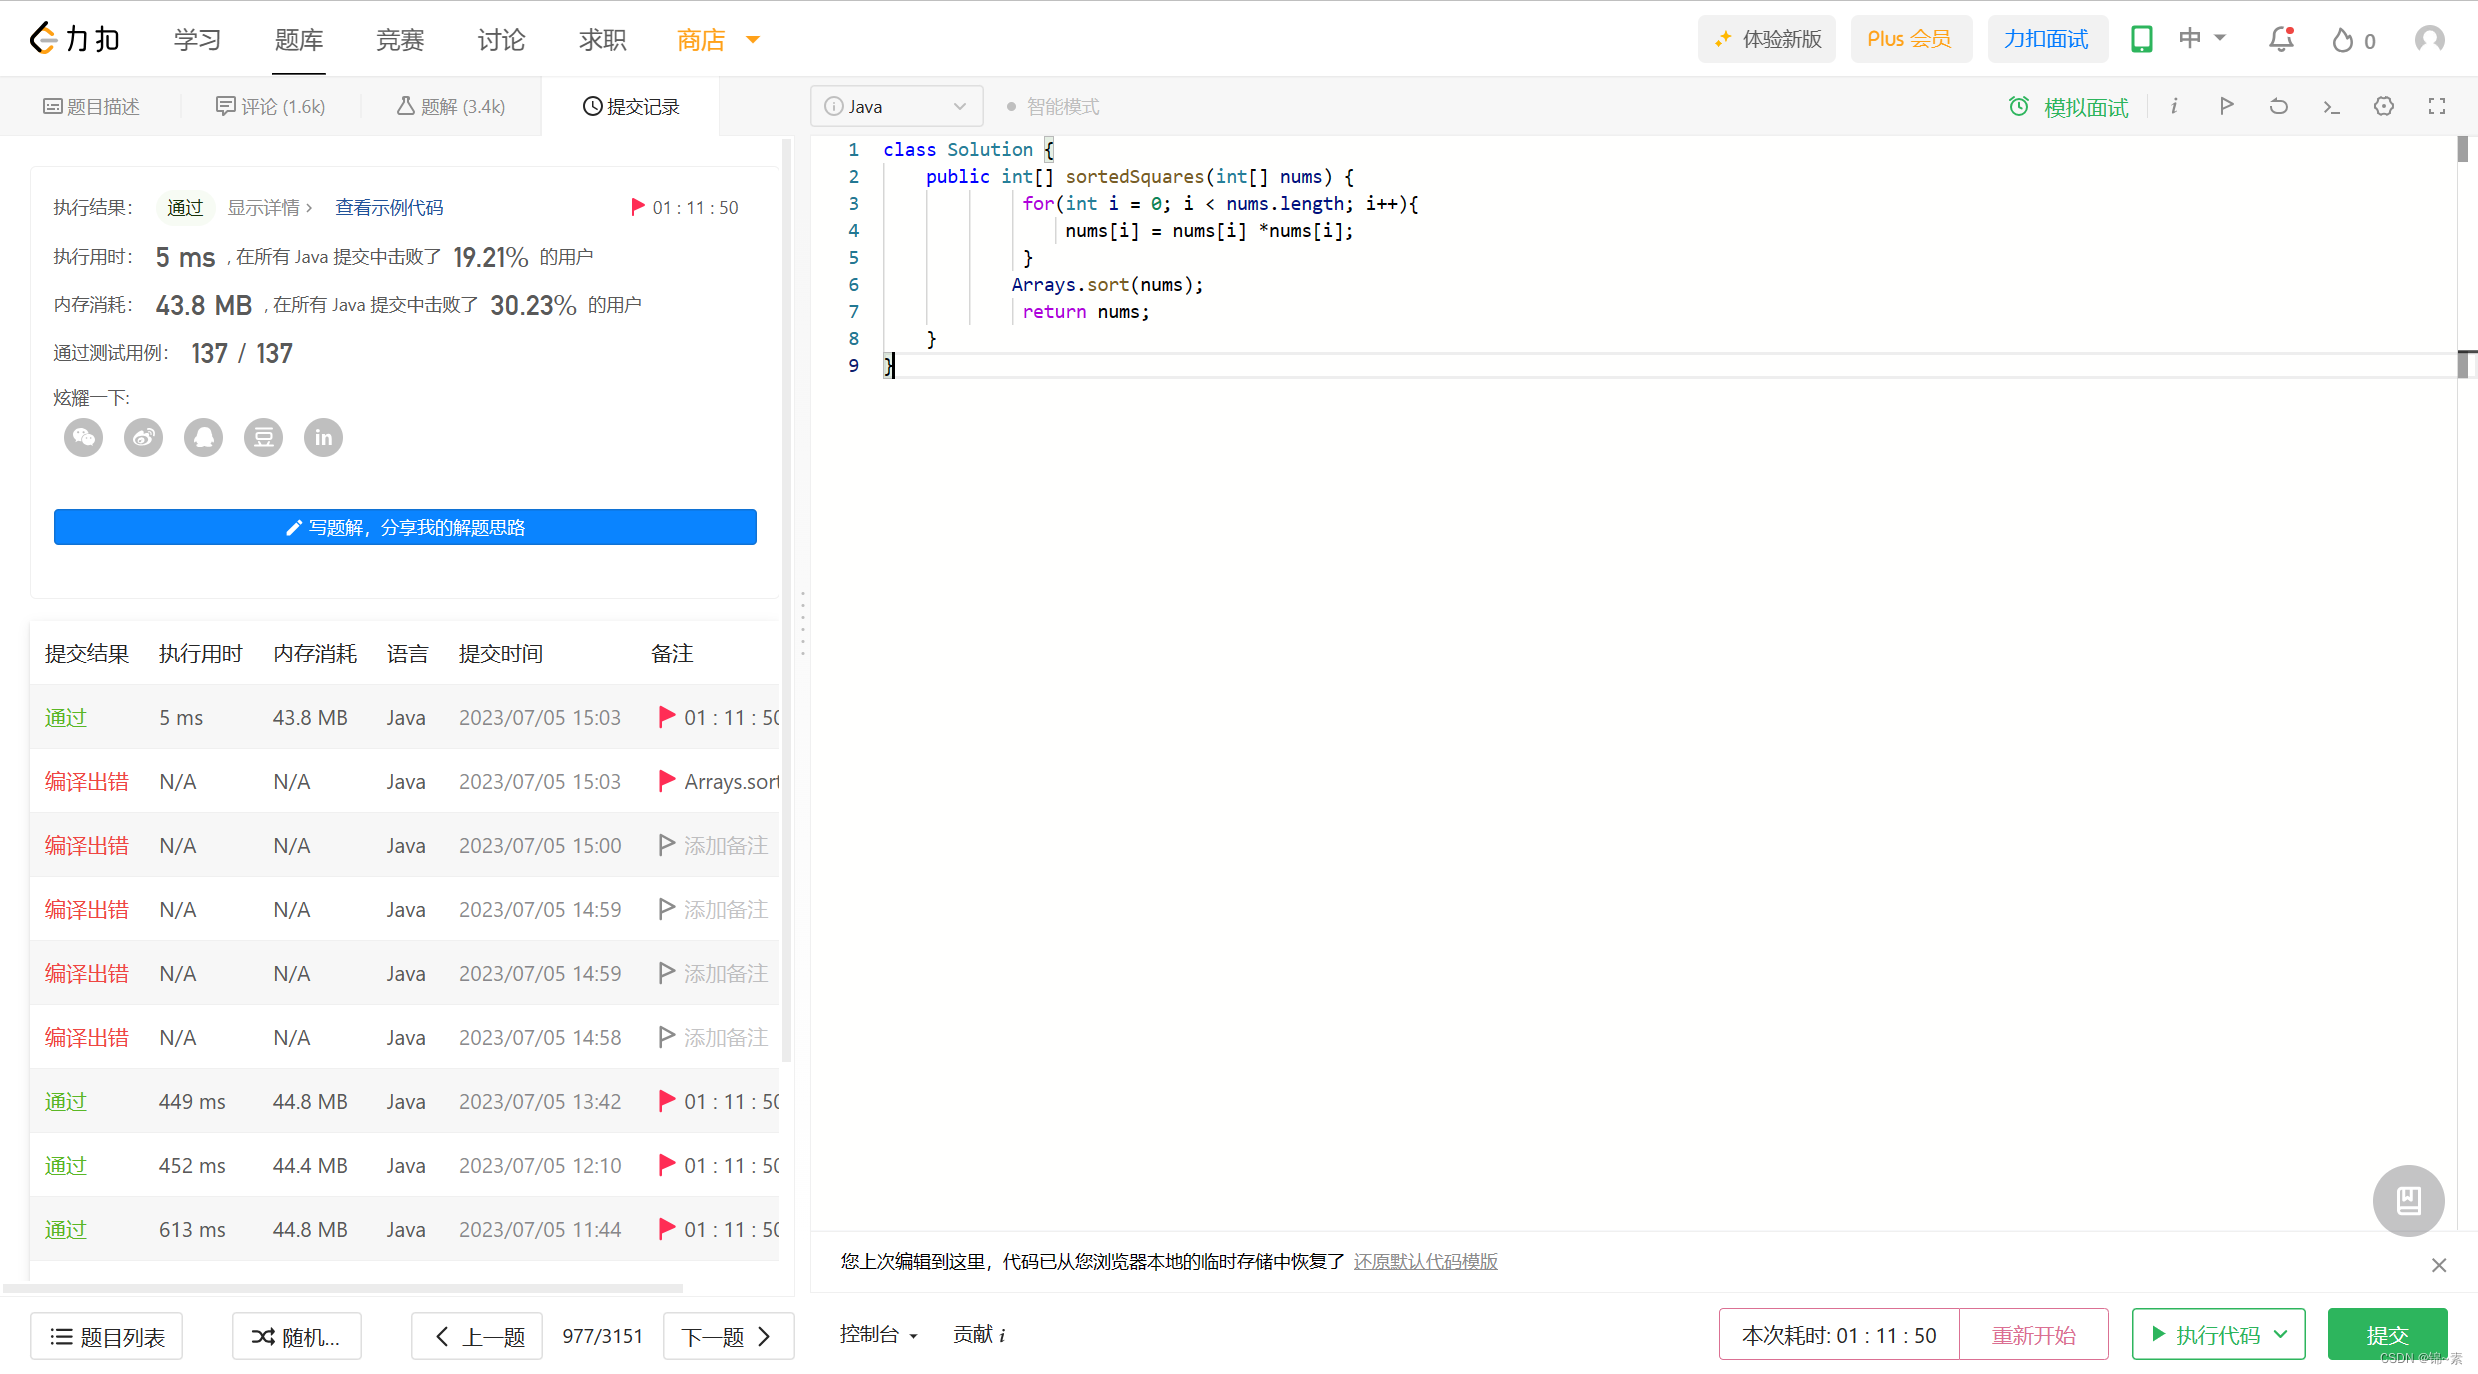This screenshot has width=2478, height=1374.
Task: Click the LeetCode 力扣 logo
Action: pyautogui.click(x=75, y=39)
